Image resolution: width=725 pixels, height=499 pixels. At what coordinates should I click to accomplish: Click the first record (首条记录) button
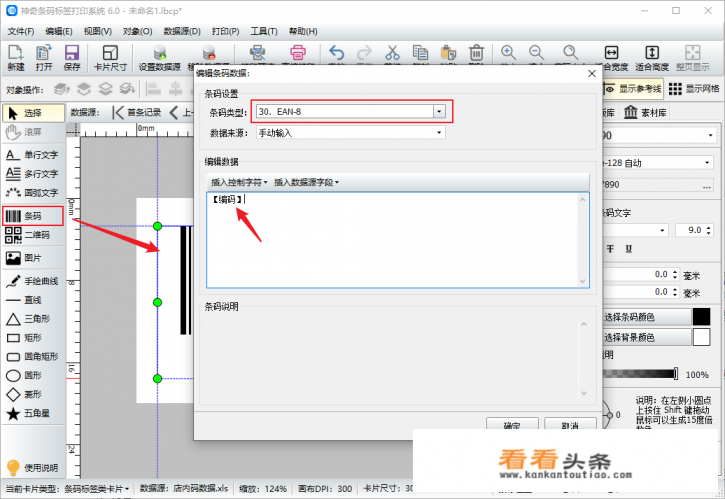tap(137, 112)
